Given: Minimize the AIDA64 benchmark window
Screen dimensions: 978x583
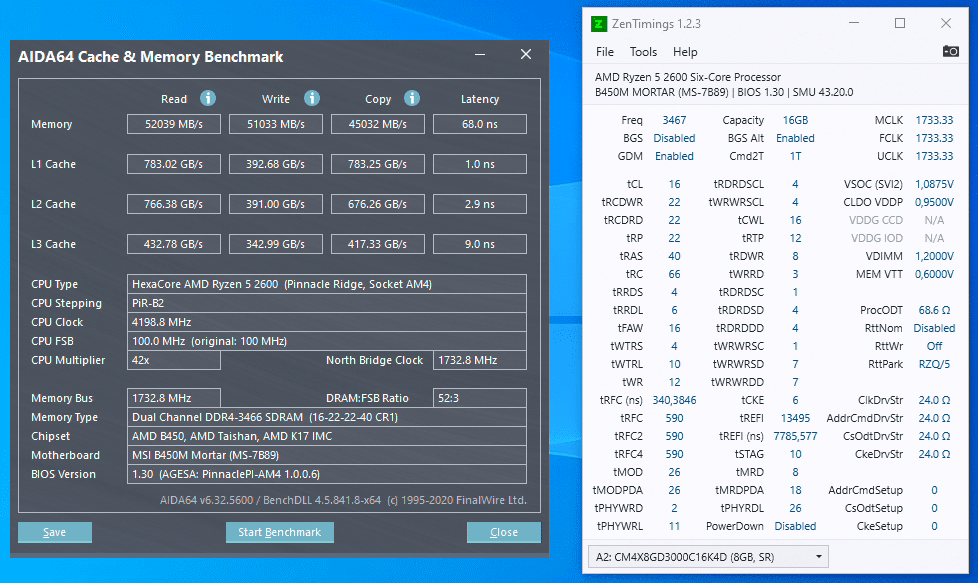Looking at the screenshot, I should pyautogui.click(x=480, y=55).
